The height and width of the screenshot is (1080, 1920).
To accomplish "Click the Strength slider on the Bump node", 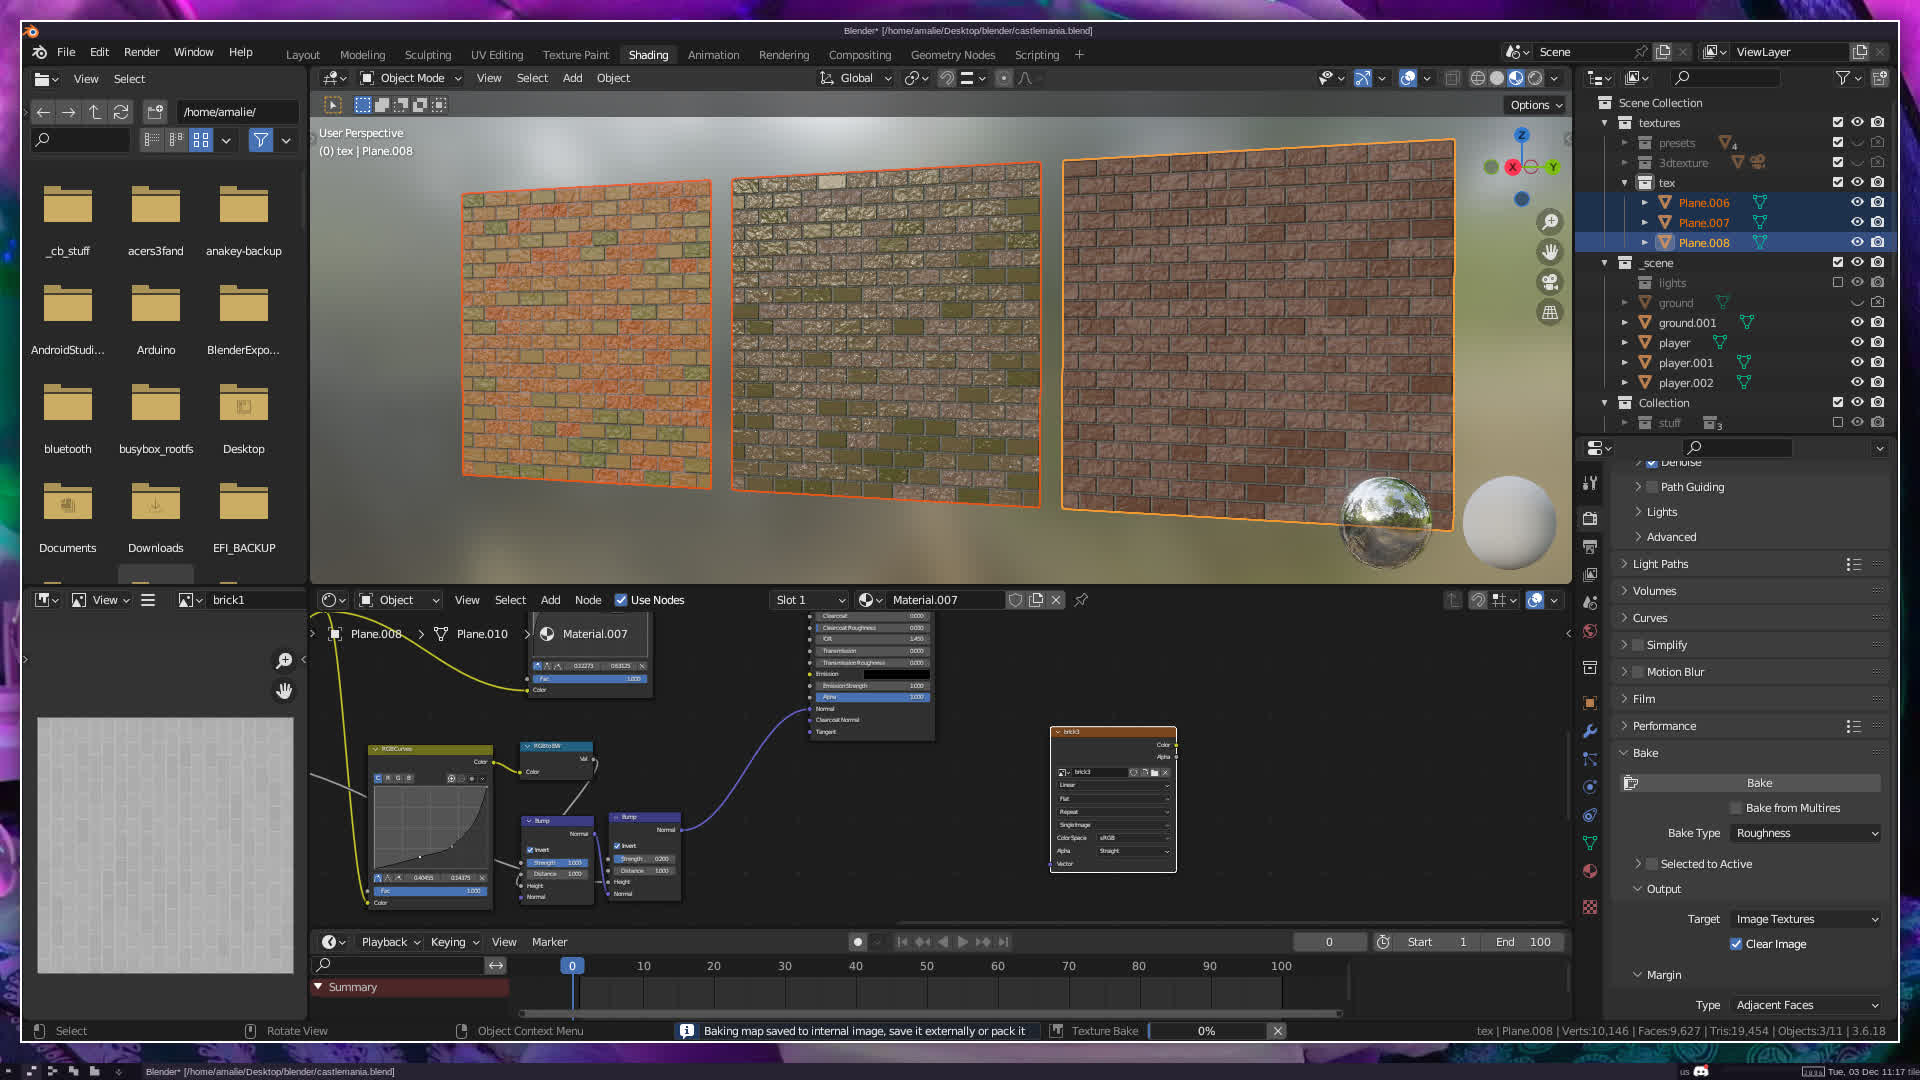I will [557, 862].
